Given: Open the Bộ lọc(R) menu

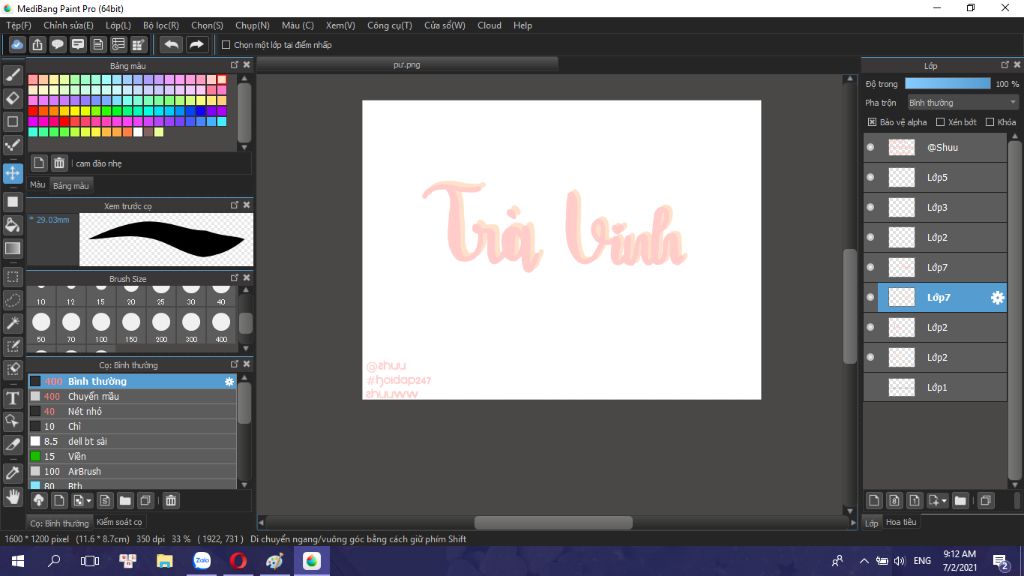Looking at the screenshot, I should tap(161, 25).
